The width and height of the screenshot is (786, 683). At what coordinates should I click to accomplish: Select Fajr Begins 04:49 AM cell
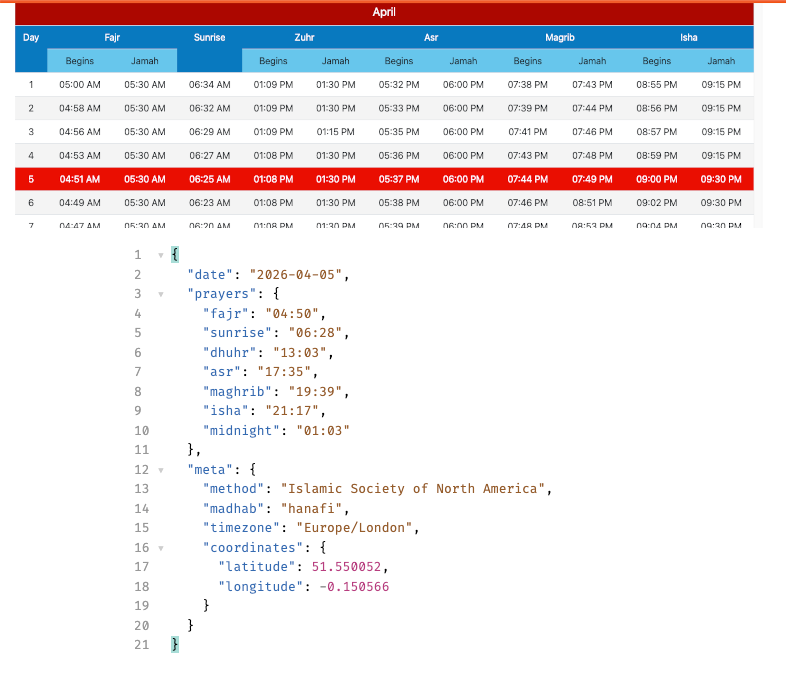tap(80, 202)
